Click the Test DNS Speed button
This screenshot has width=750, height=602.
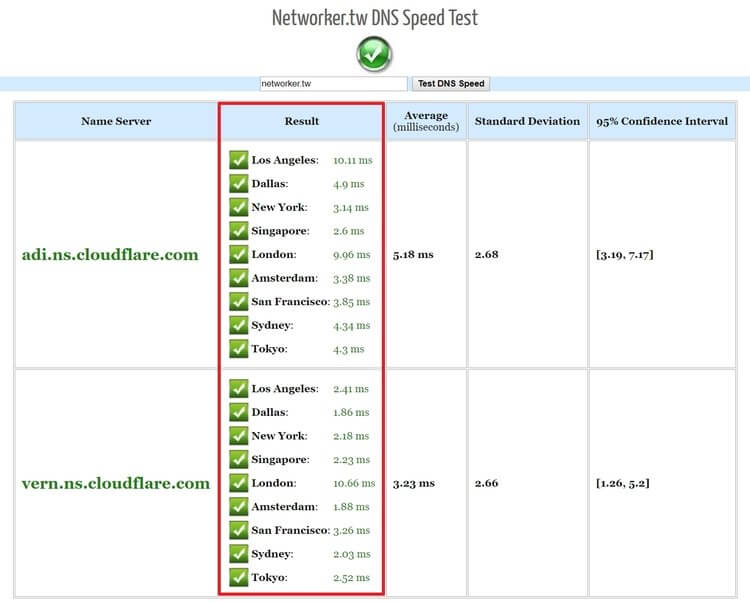451,84
